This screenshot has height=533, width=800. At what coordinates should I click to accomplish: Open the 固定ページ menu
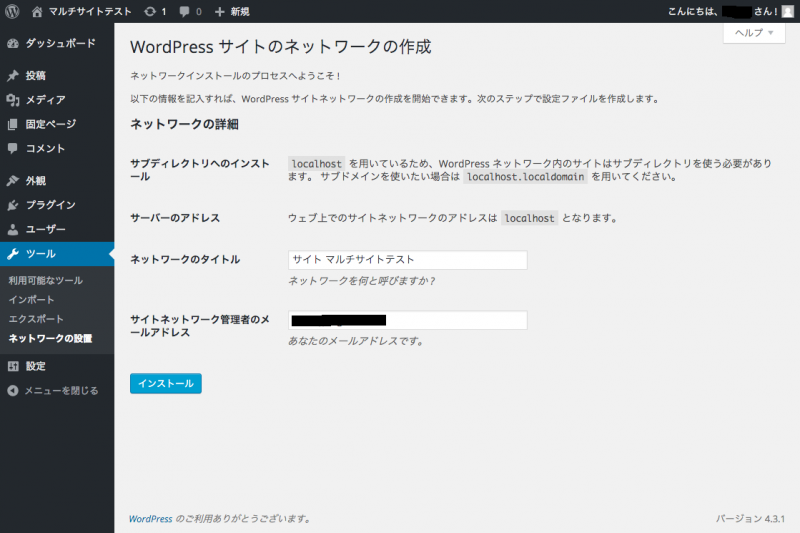(57, 124)
